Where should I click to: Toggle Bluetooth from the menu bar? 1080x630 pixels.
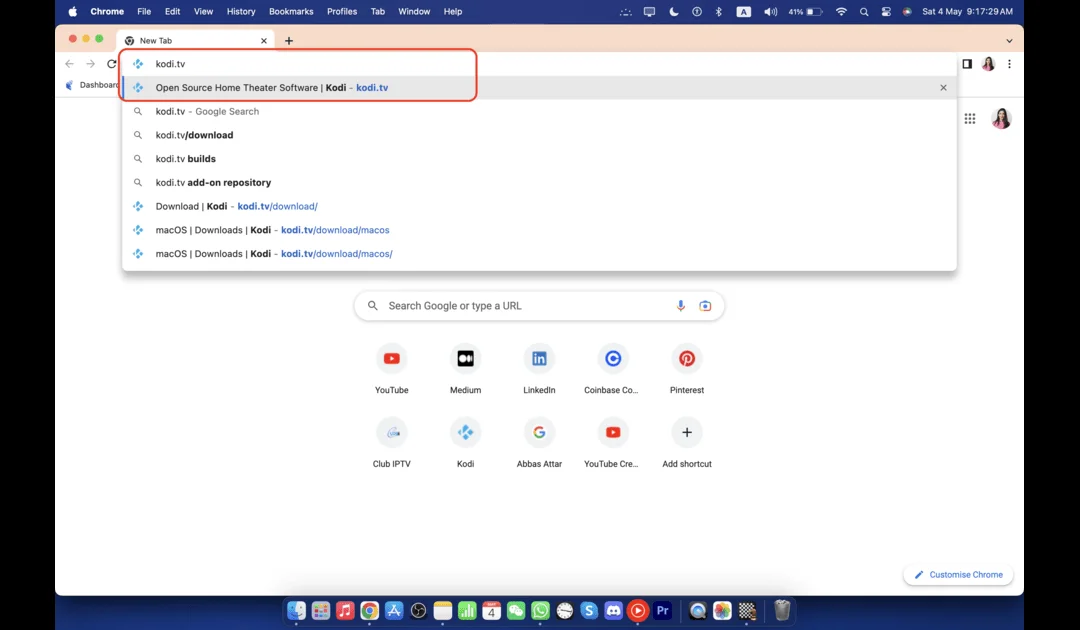pyautogui.click(x=718, y=12)
